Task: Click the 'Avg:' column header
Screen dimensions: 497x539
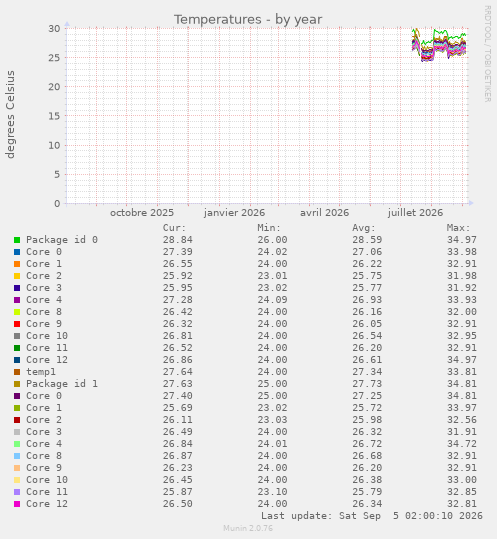Action: [364, 228]
